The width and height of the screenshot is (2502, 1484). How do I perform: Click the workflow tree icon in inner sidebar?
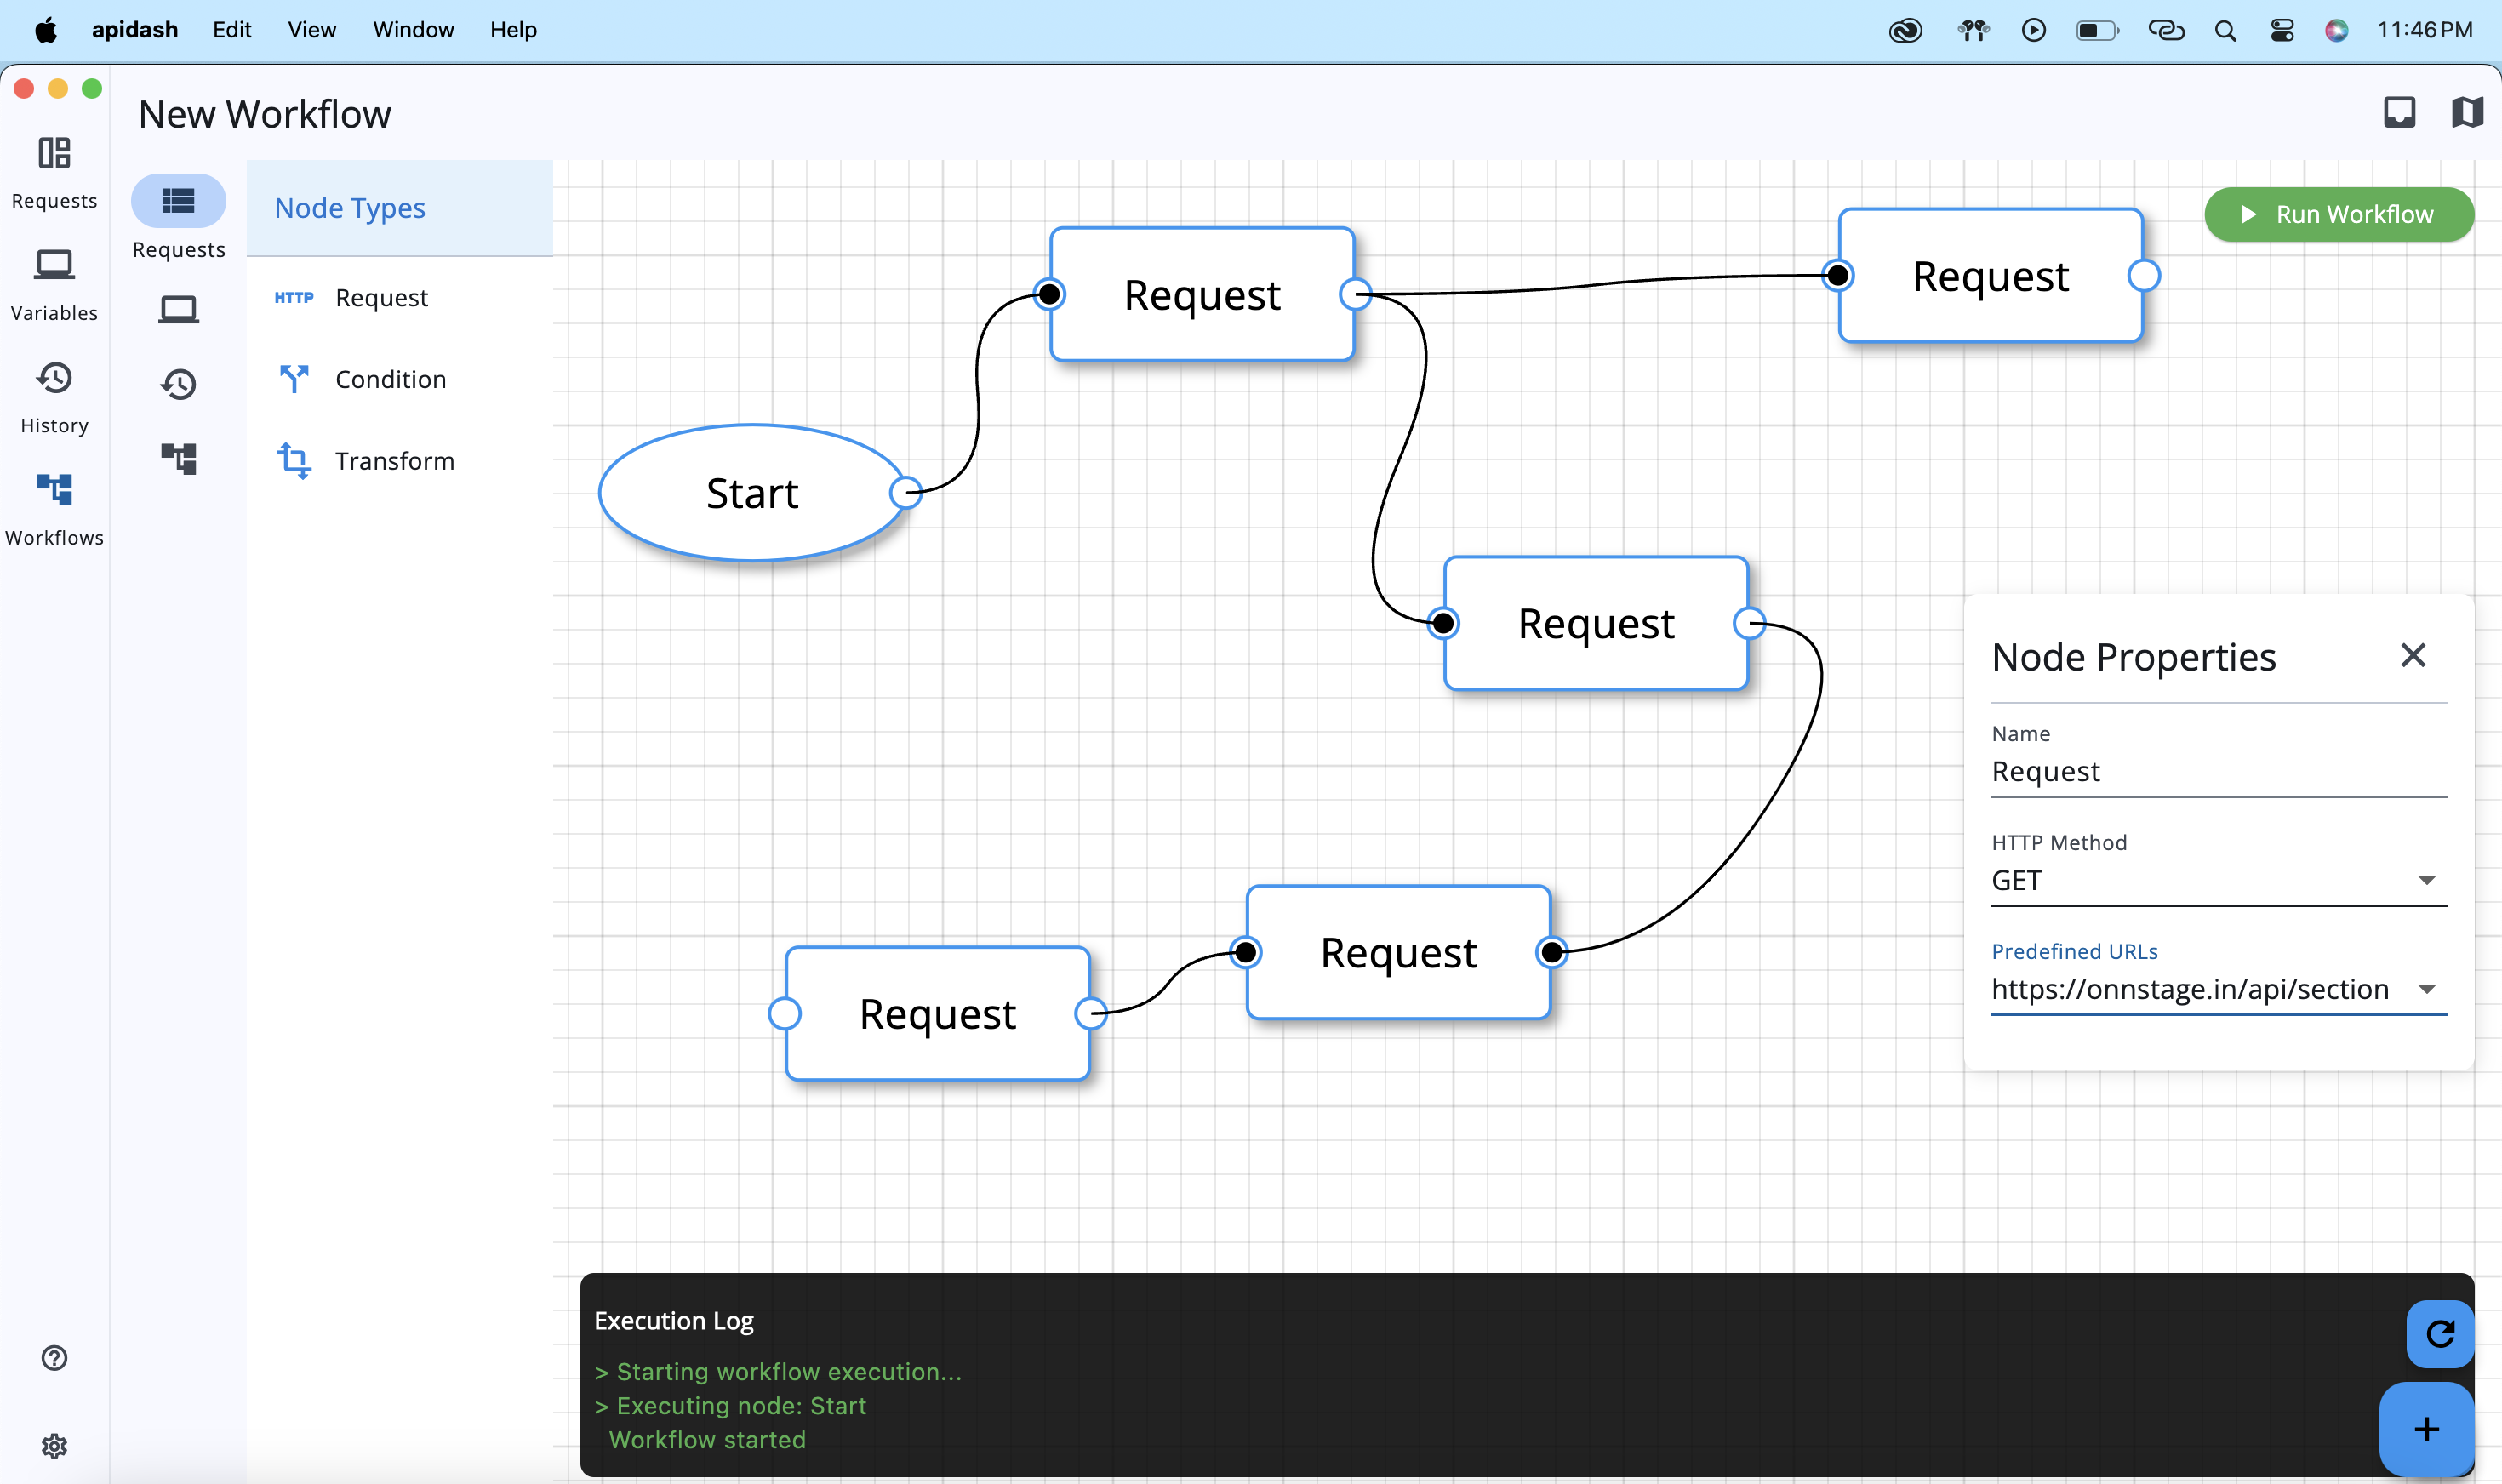coord(178,458)
